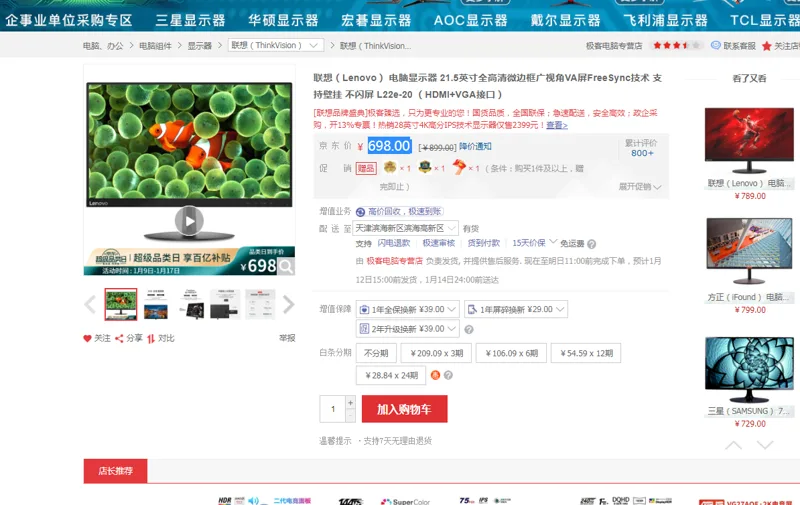Click the help icon beside 2年升级换新

(469, 330)
